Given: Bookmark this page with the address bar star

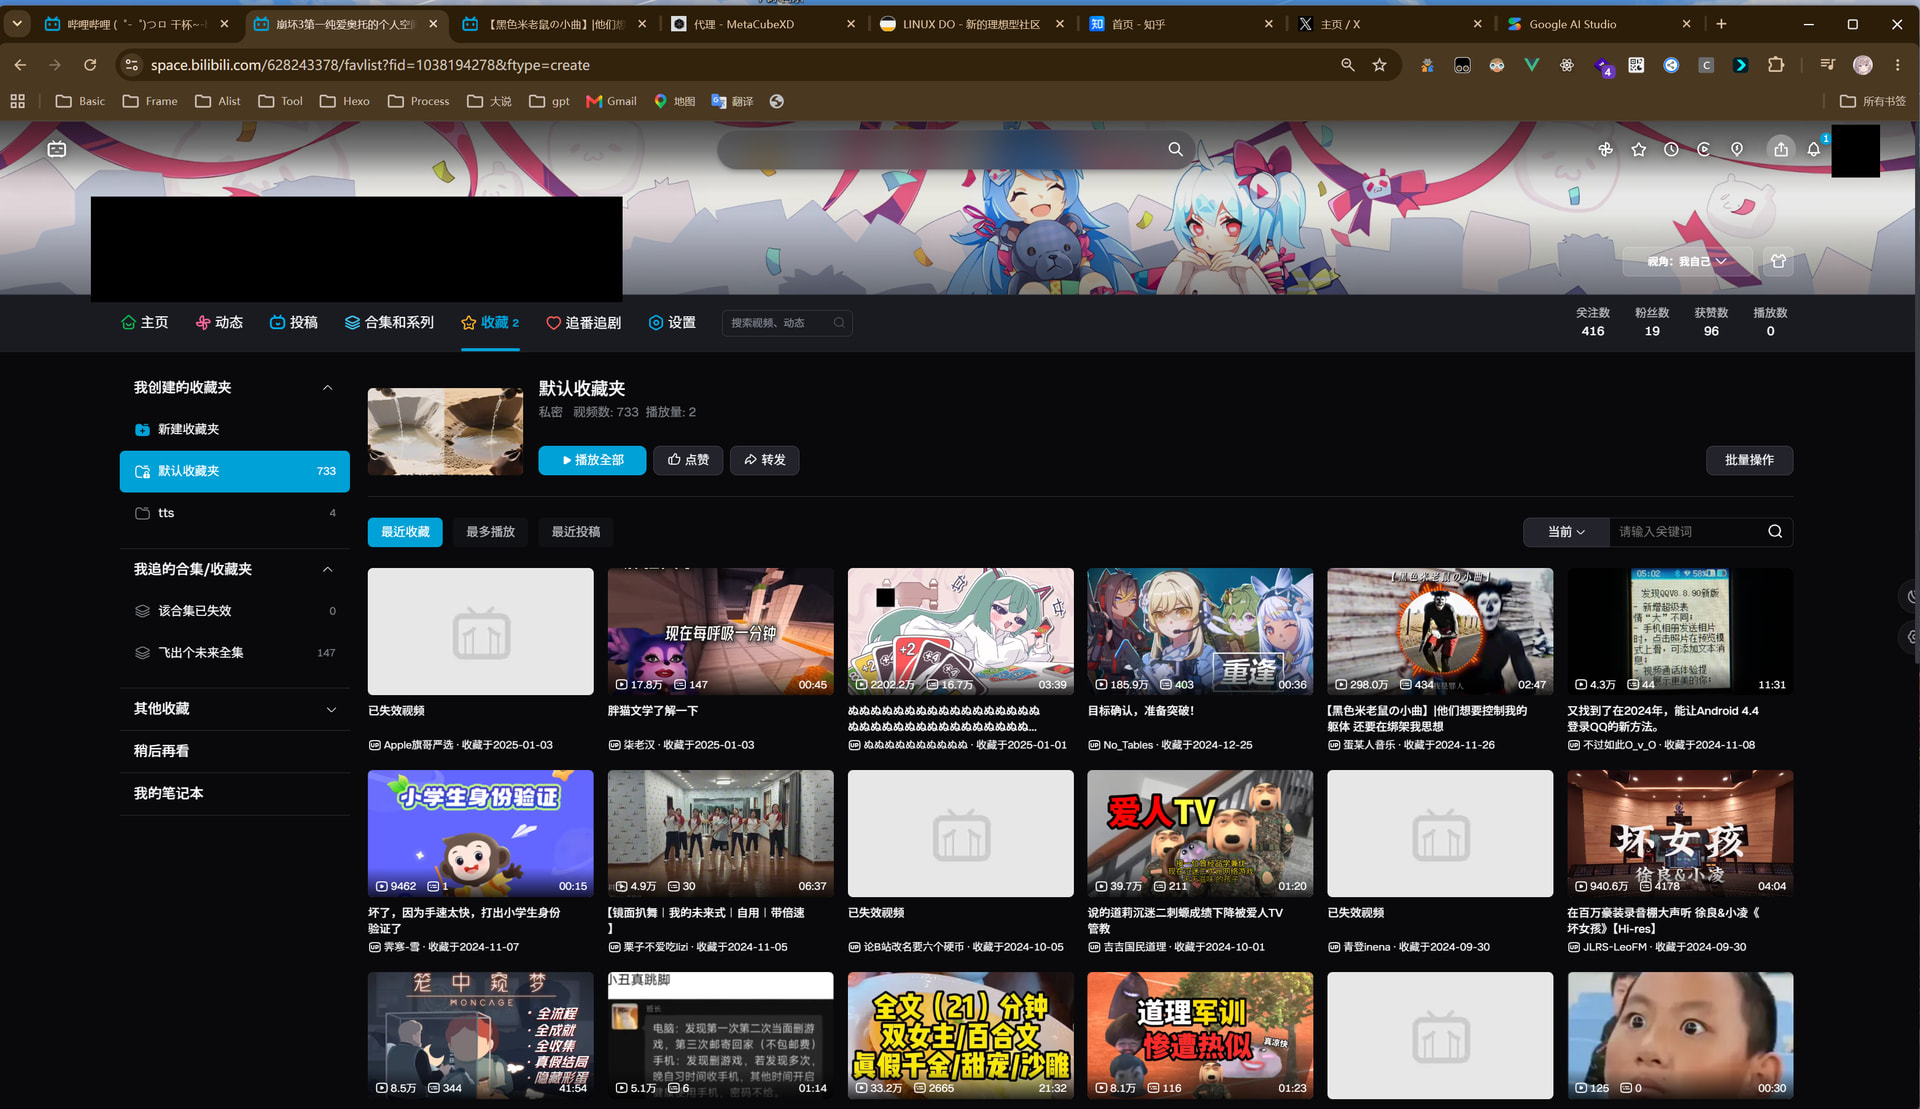Looking at the screenshot, I should [1380, 65].
